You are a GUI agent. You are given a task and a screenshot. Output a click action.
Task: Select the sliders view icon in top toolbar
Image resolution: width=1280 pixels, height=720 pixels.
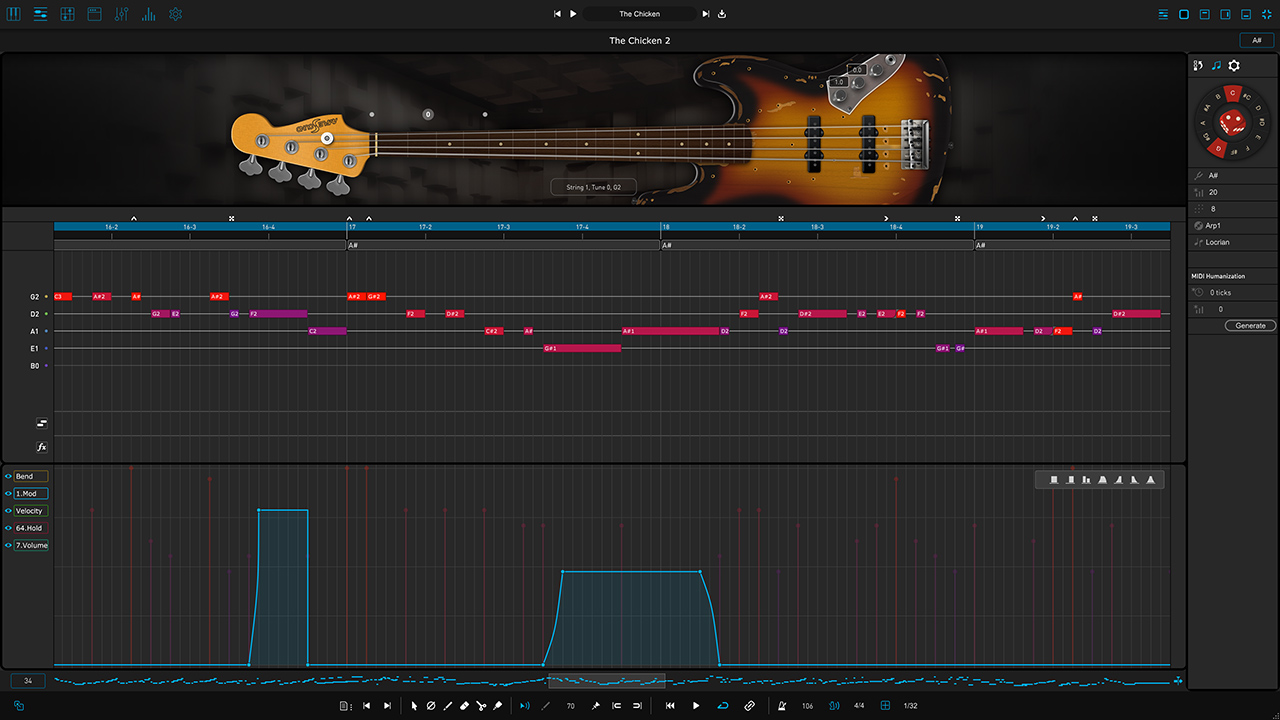[41, 15]
